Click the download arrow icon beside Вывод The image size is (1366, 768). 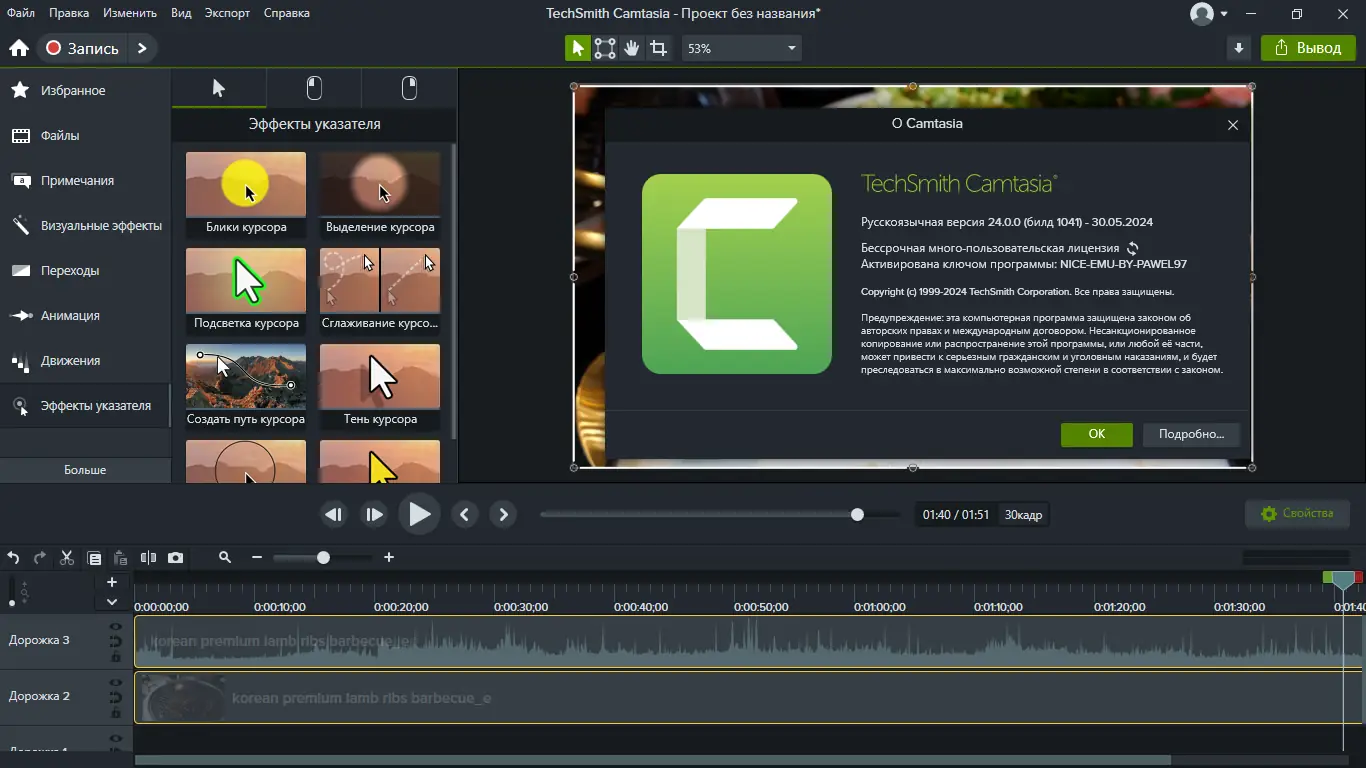click(1239, 48)
